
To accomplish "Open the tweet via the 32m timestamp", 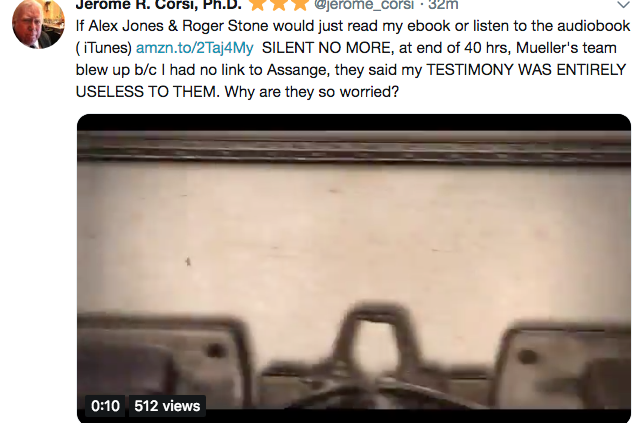I will pyautogui.click(x=443, y=5).
